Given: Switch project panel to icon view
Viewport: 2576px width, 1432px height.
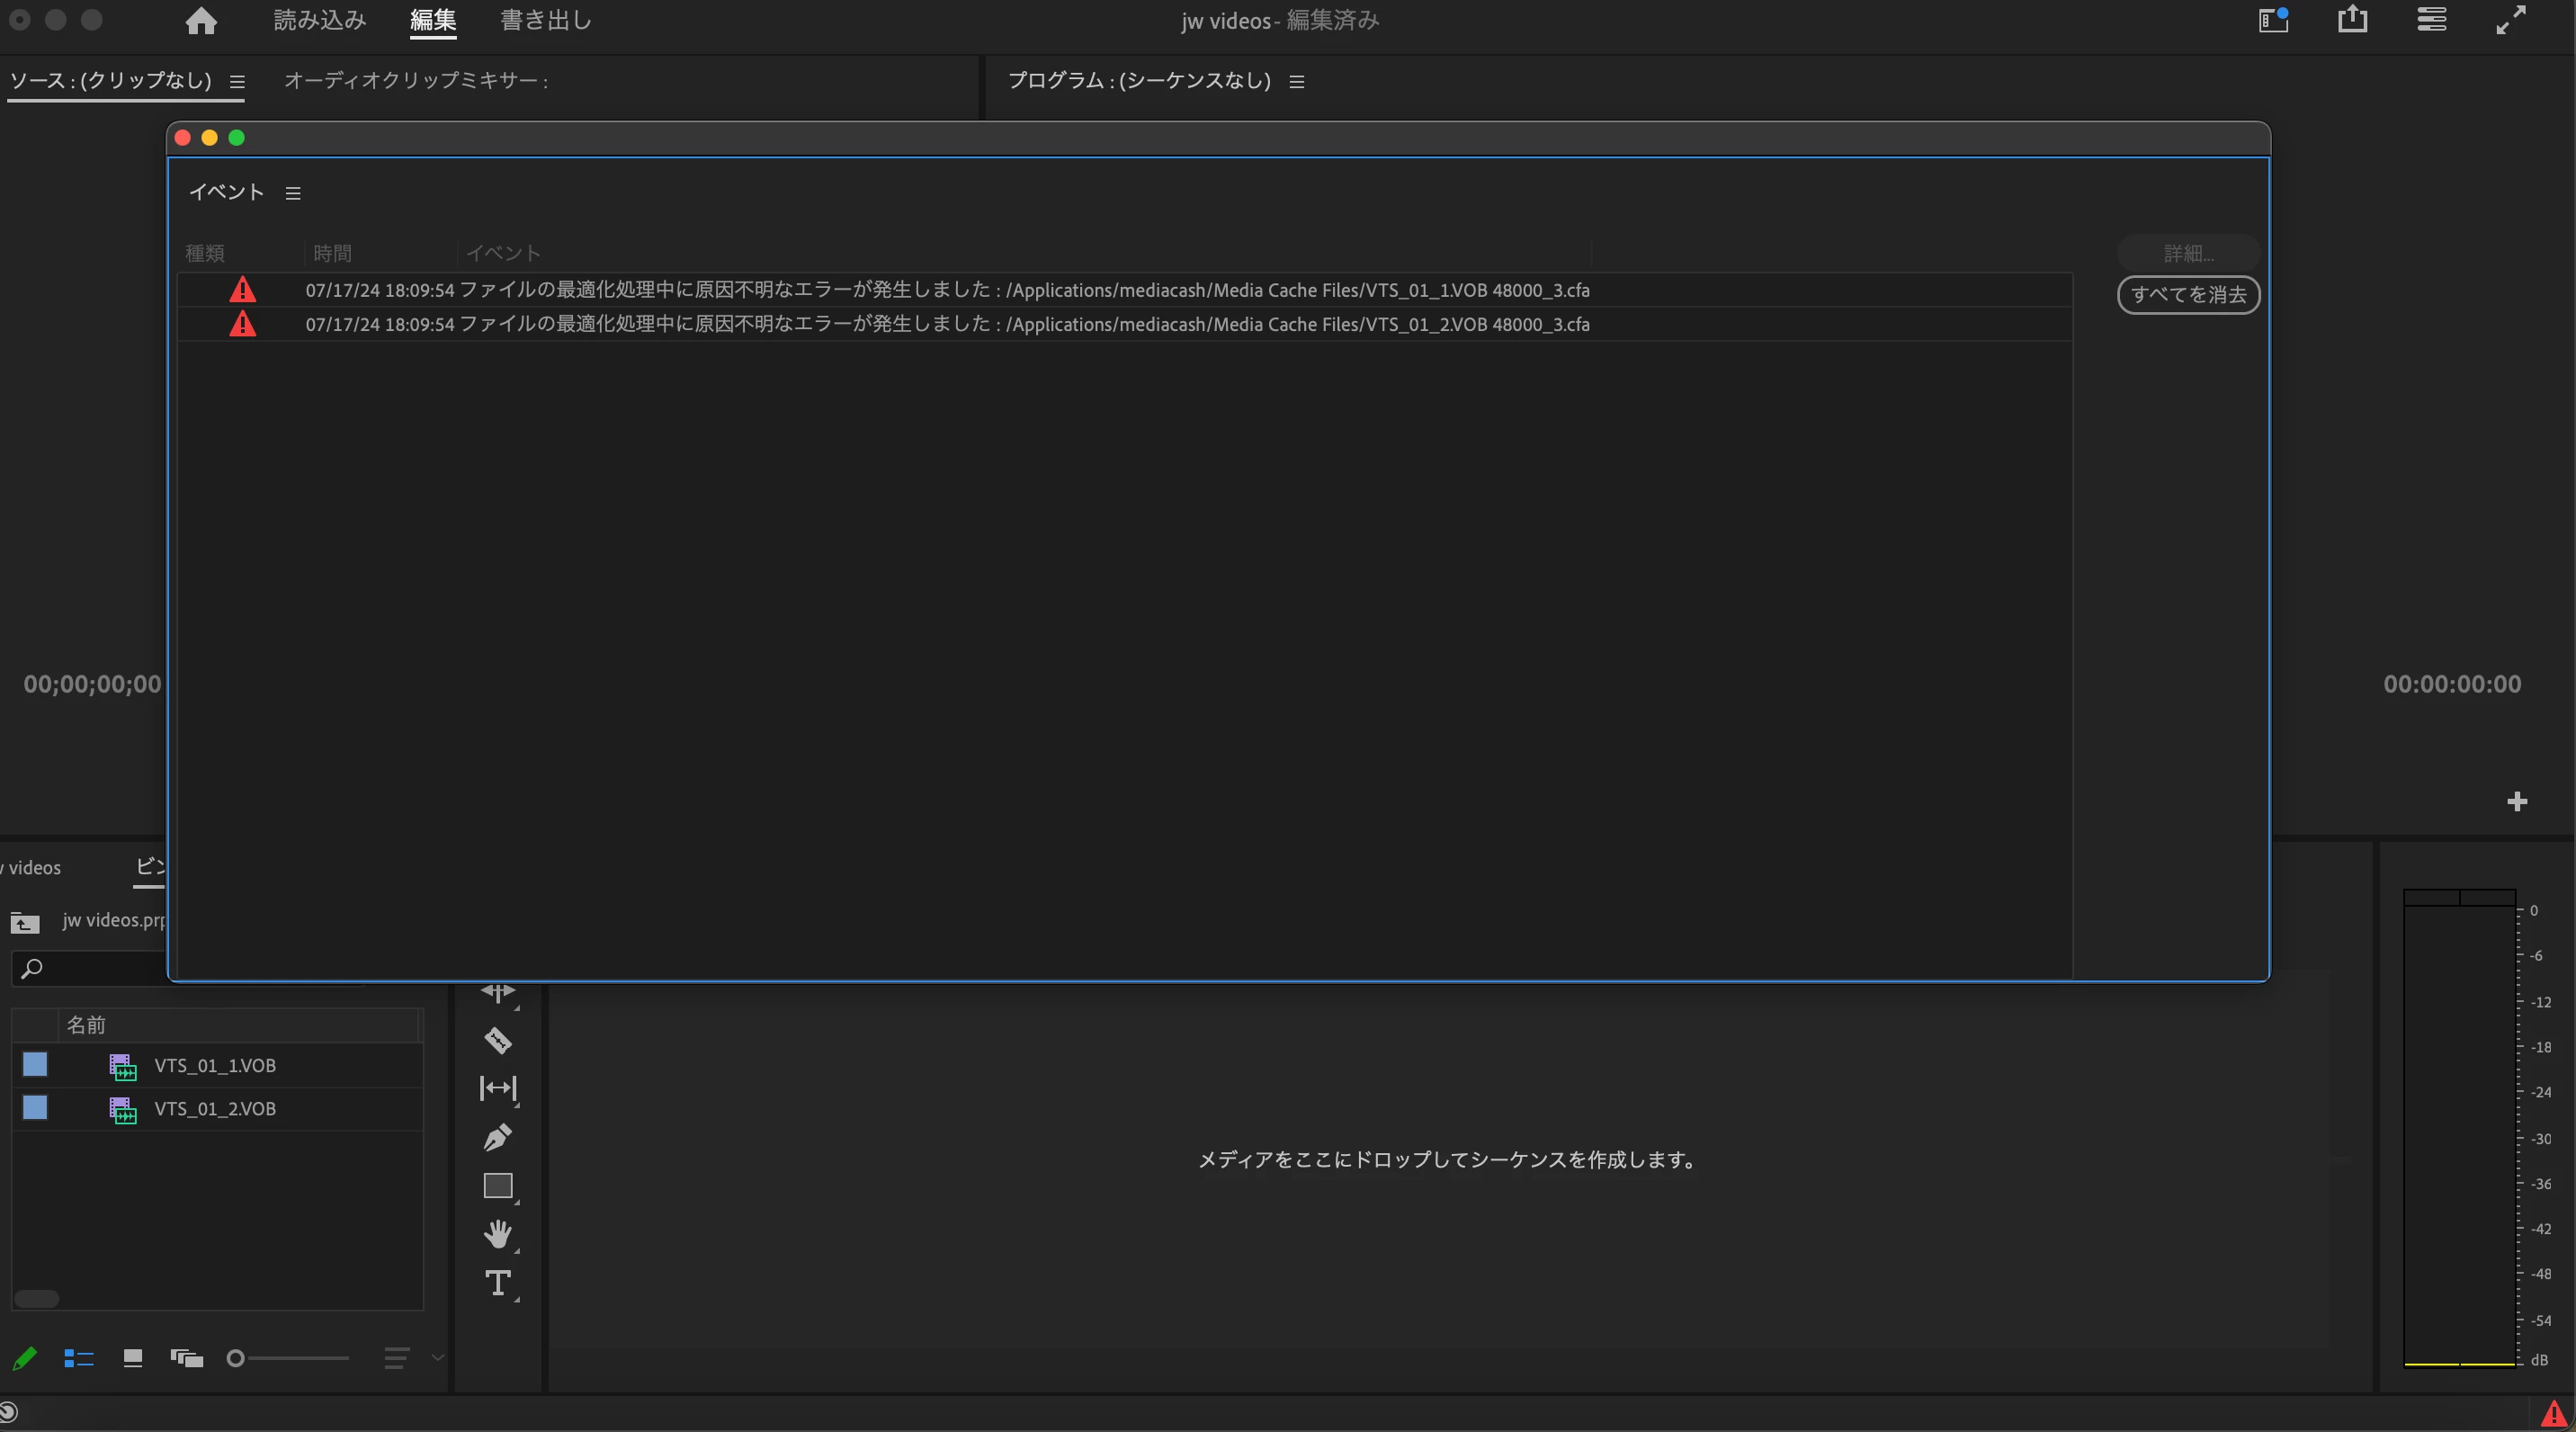Looking at the screenshot, I should pos(133,1358).
